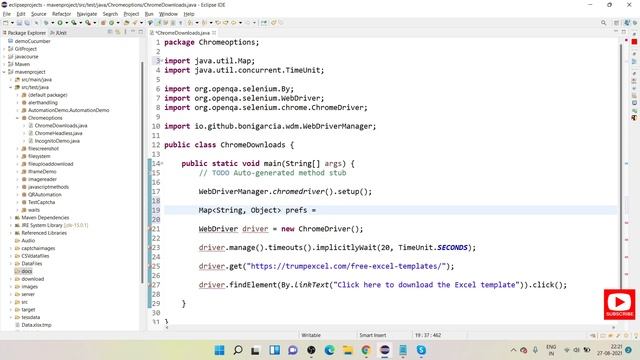Open Google Chrome from the taskbar
This screenshot has height=360, width=640.
coord(366,350)
